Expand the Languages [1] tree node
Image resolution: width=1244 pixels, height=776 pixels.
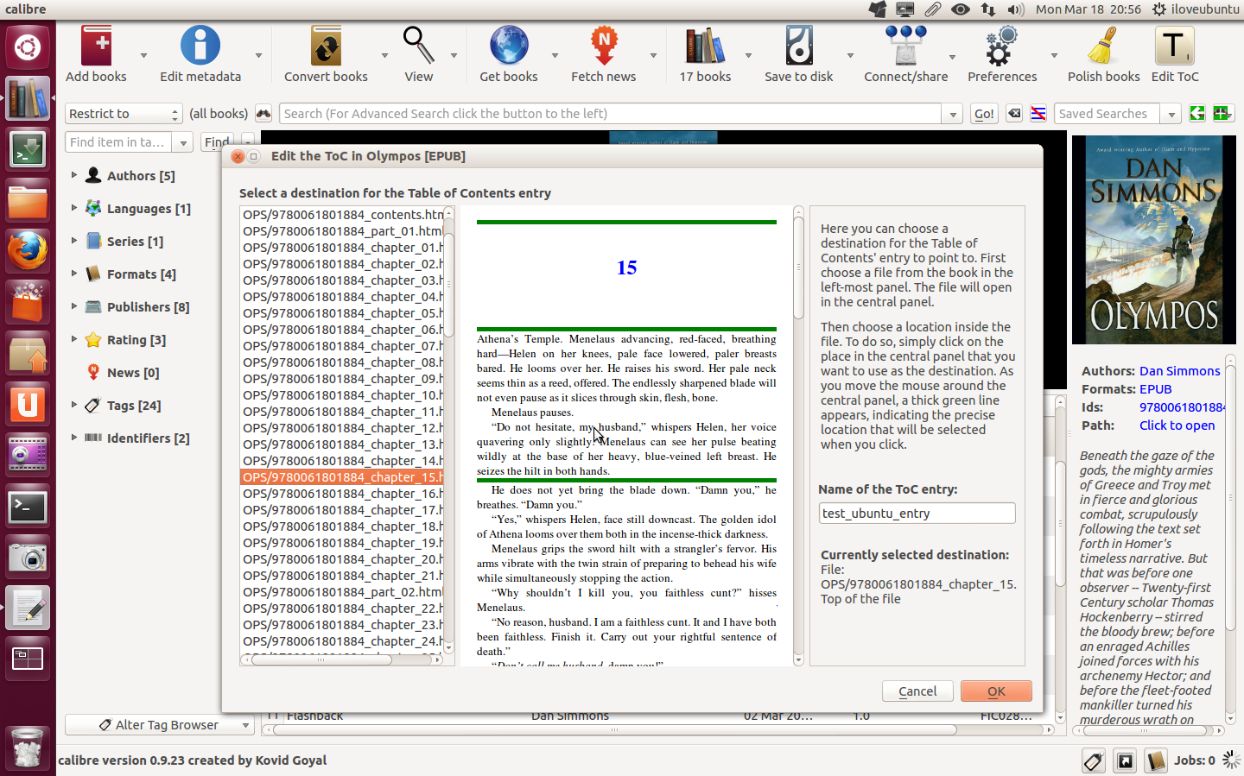(x=74, y=208)
